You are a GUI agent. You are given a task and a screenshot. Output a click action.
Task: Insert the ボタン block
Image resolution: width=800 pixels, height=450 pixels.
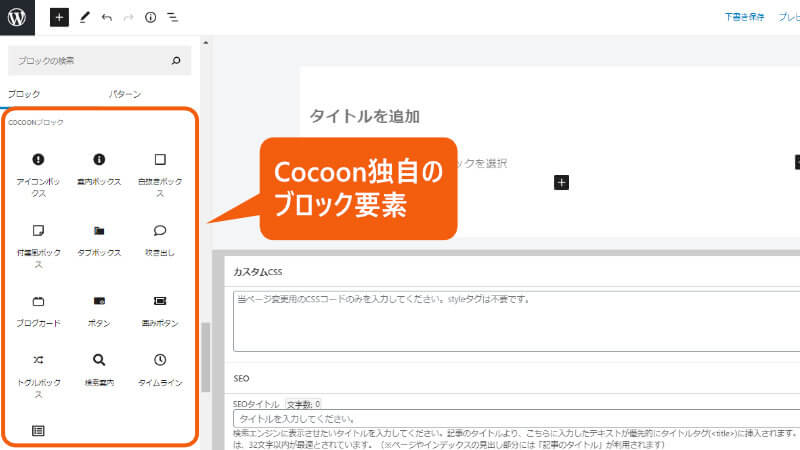point(99,311)
